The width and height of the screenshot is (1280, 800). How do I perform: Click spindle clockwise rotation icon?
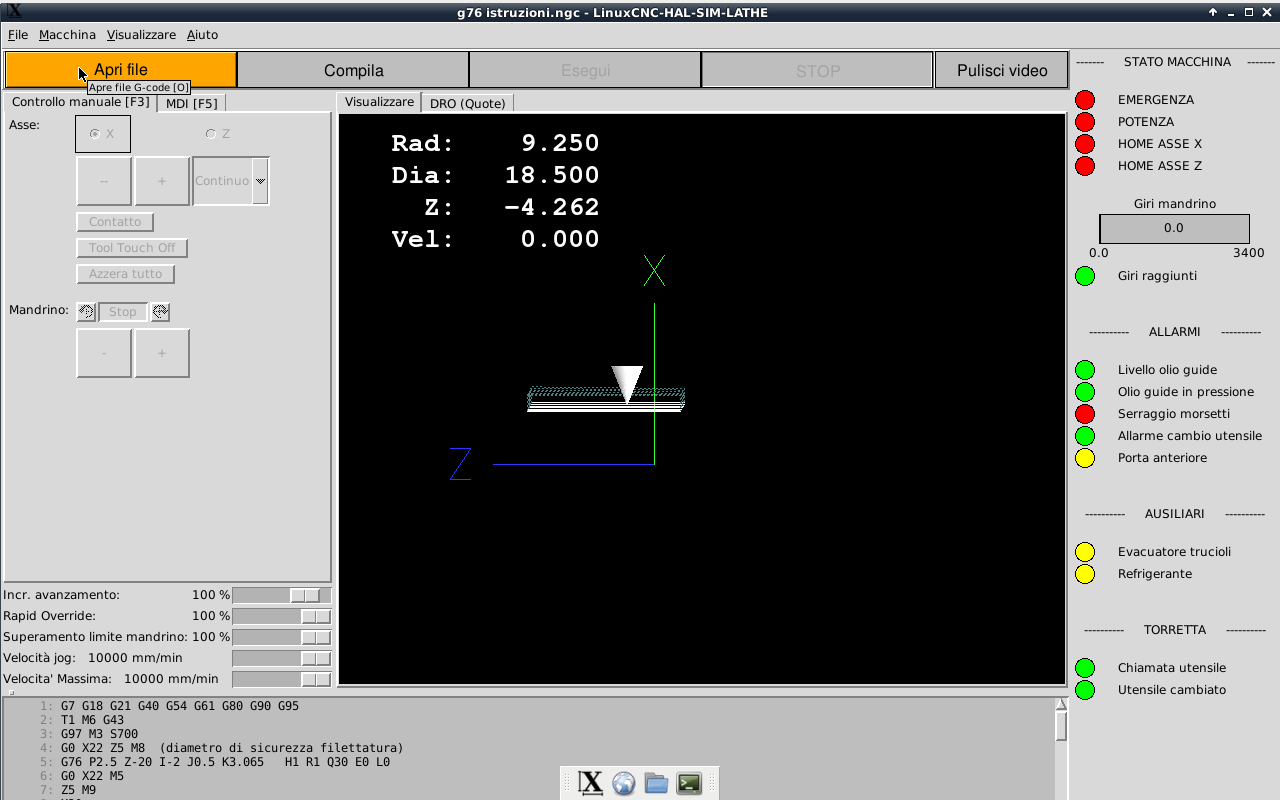click(x=160, y=312)
